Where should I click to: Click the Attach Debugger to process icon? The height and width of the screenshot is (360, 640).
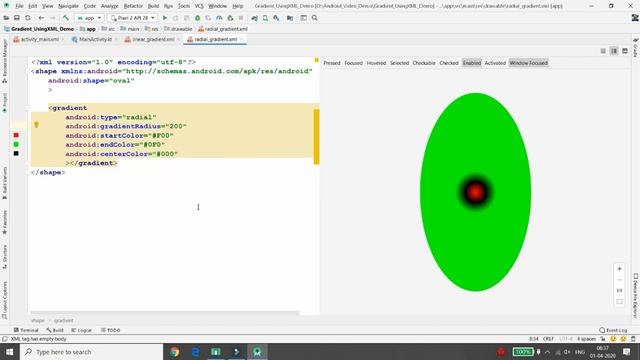tap(230, 18)
